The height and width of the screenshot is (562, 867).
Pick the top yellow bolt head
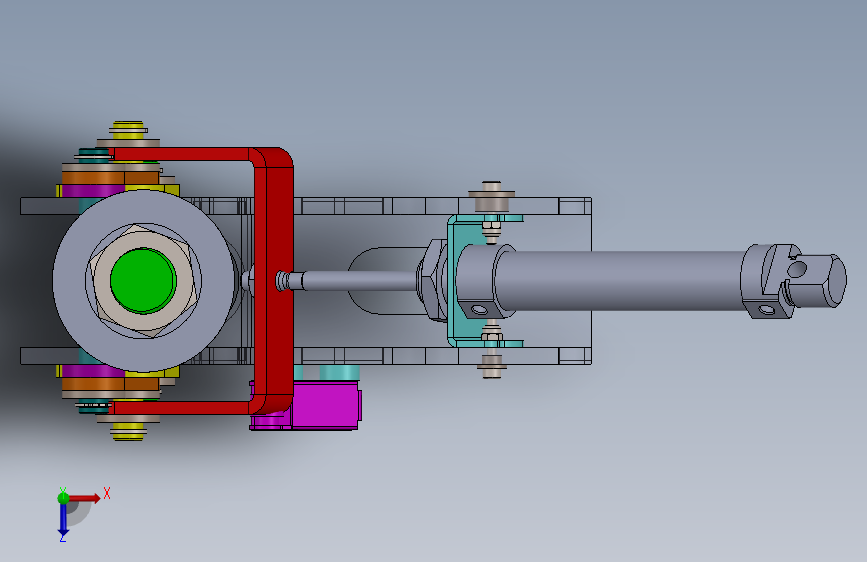(x=128, y=130)
